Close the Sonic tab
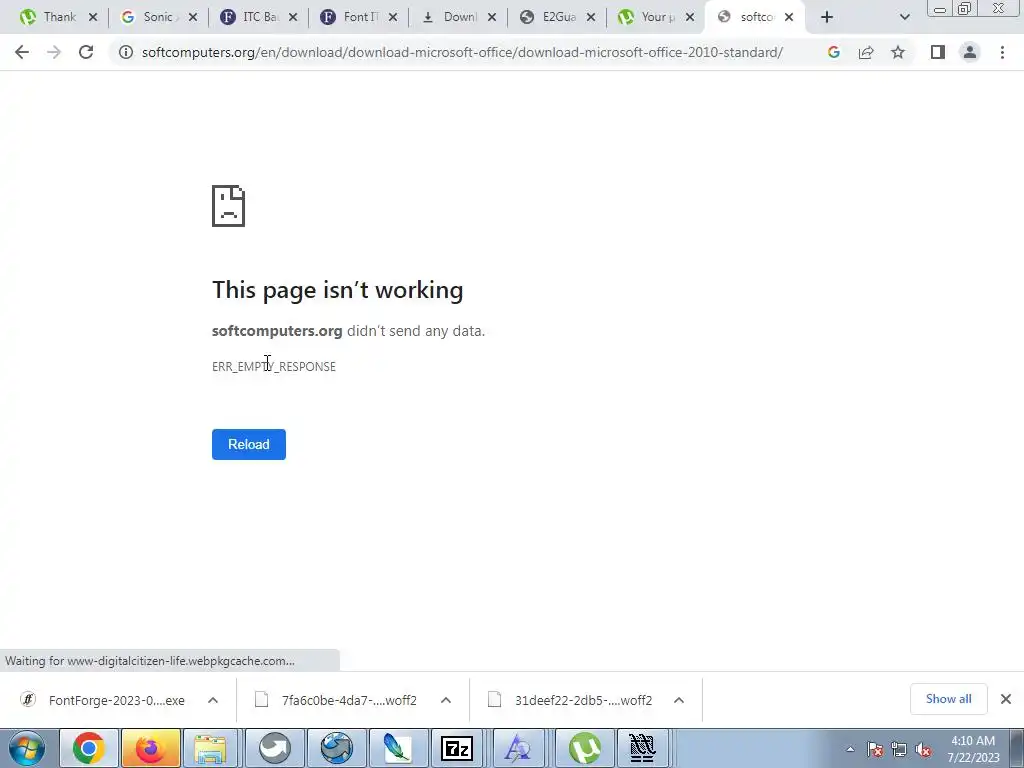Viewport: 1024px width, 768px height. click(193, 17)
